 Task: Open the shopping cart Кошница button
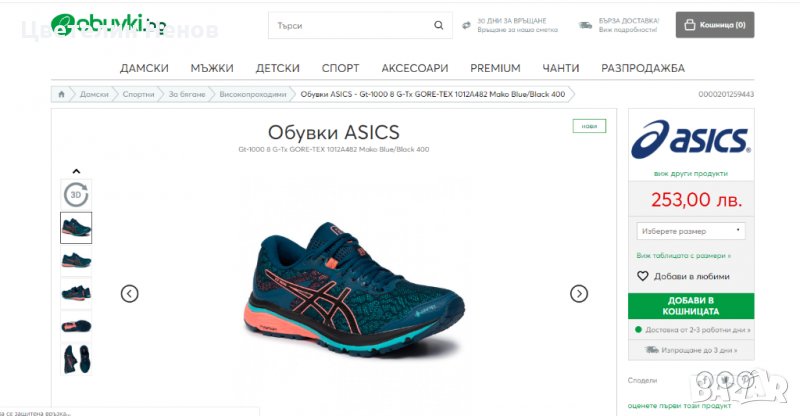(x=715, y=25)
